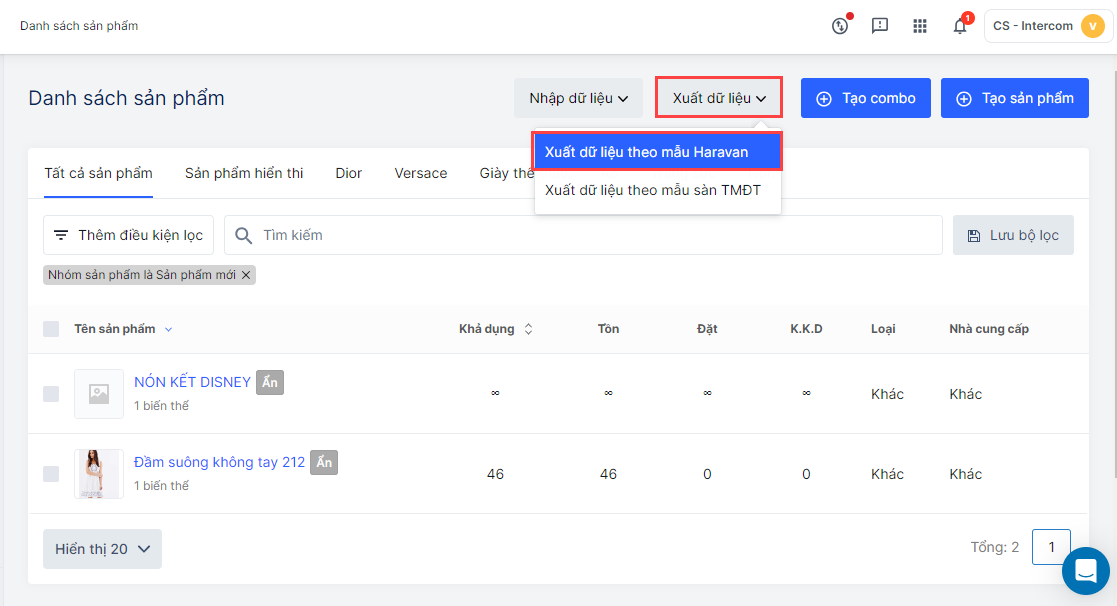
Task: Expand the Nhập dữ liệu dropdown
Action: click(x=578, y=98)
